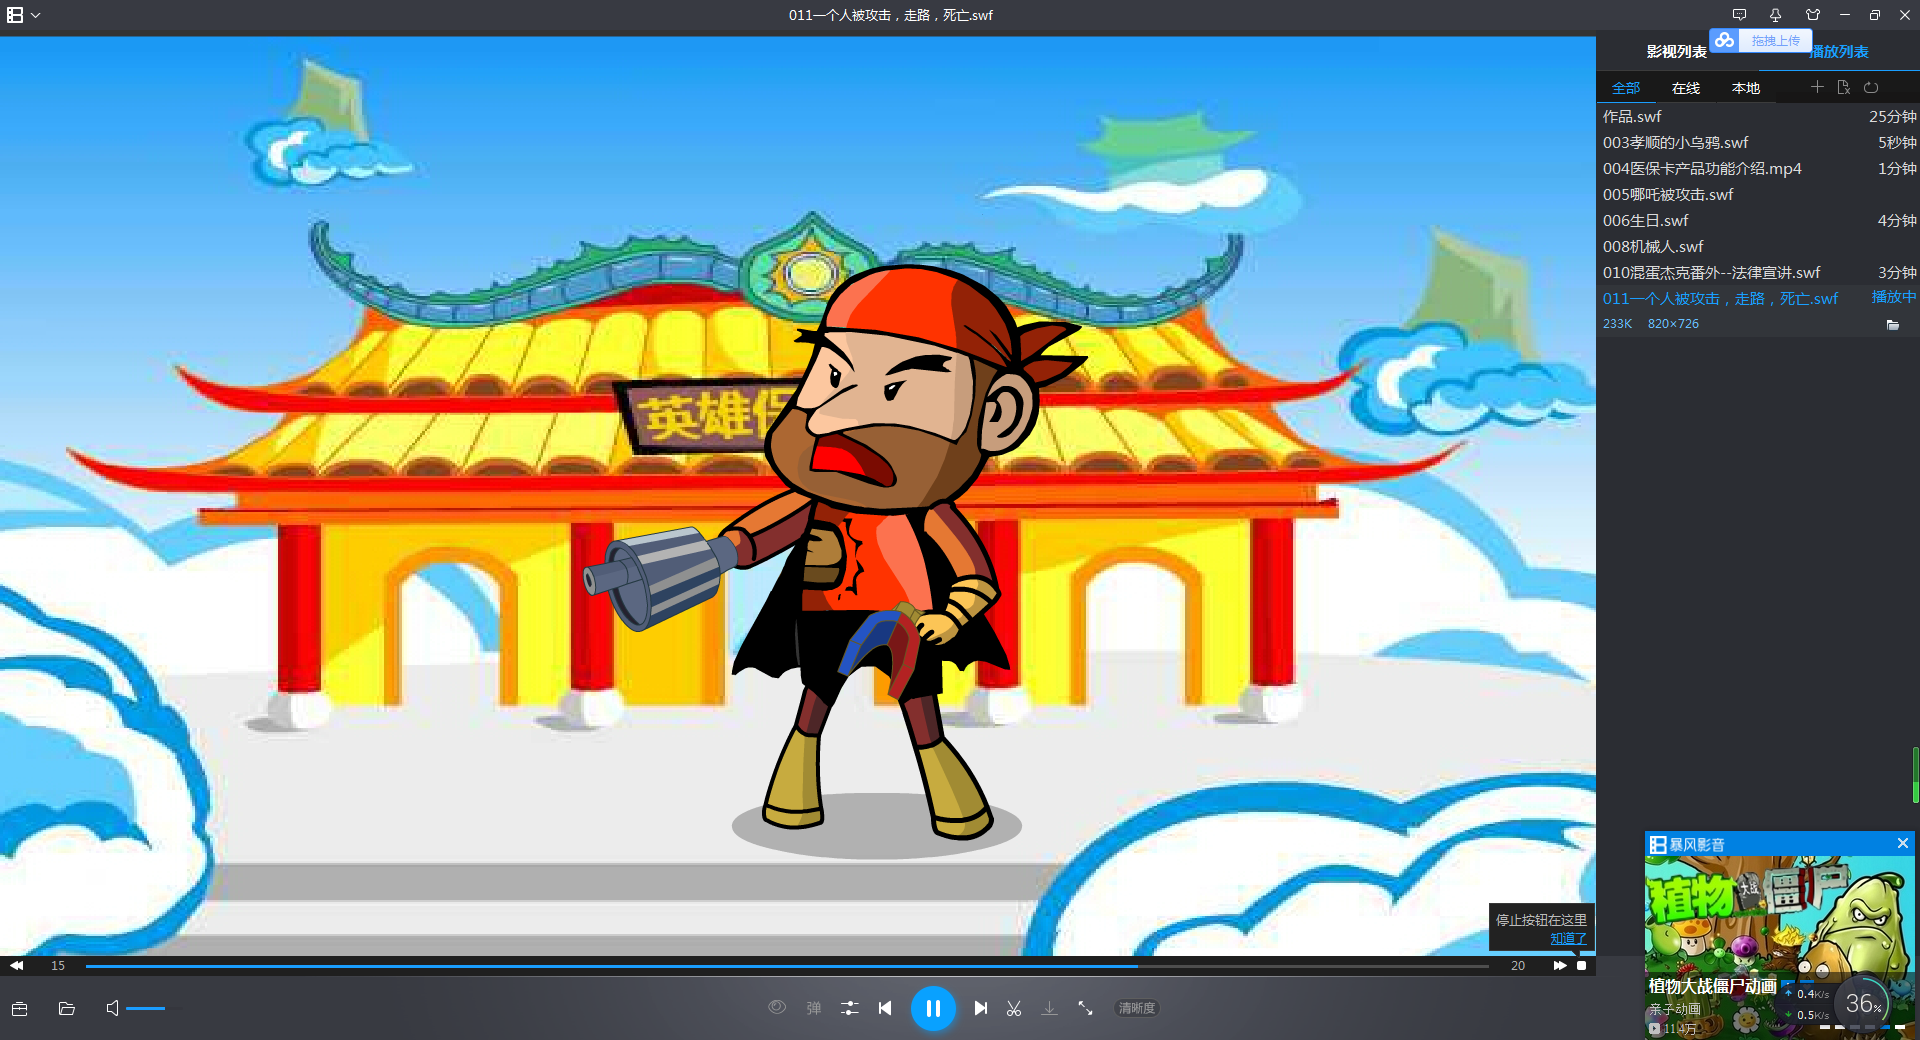Viewport: 1920px width, 1040px height.
Task: Click the 拖拽上传 upload button
Action: [x=1775, y=41]
